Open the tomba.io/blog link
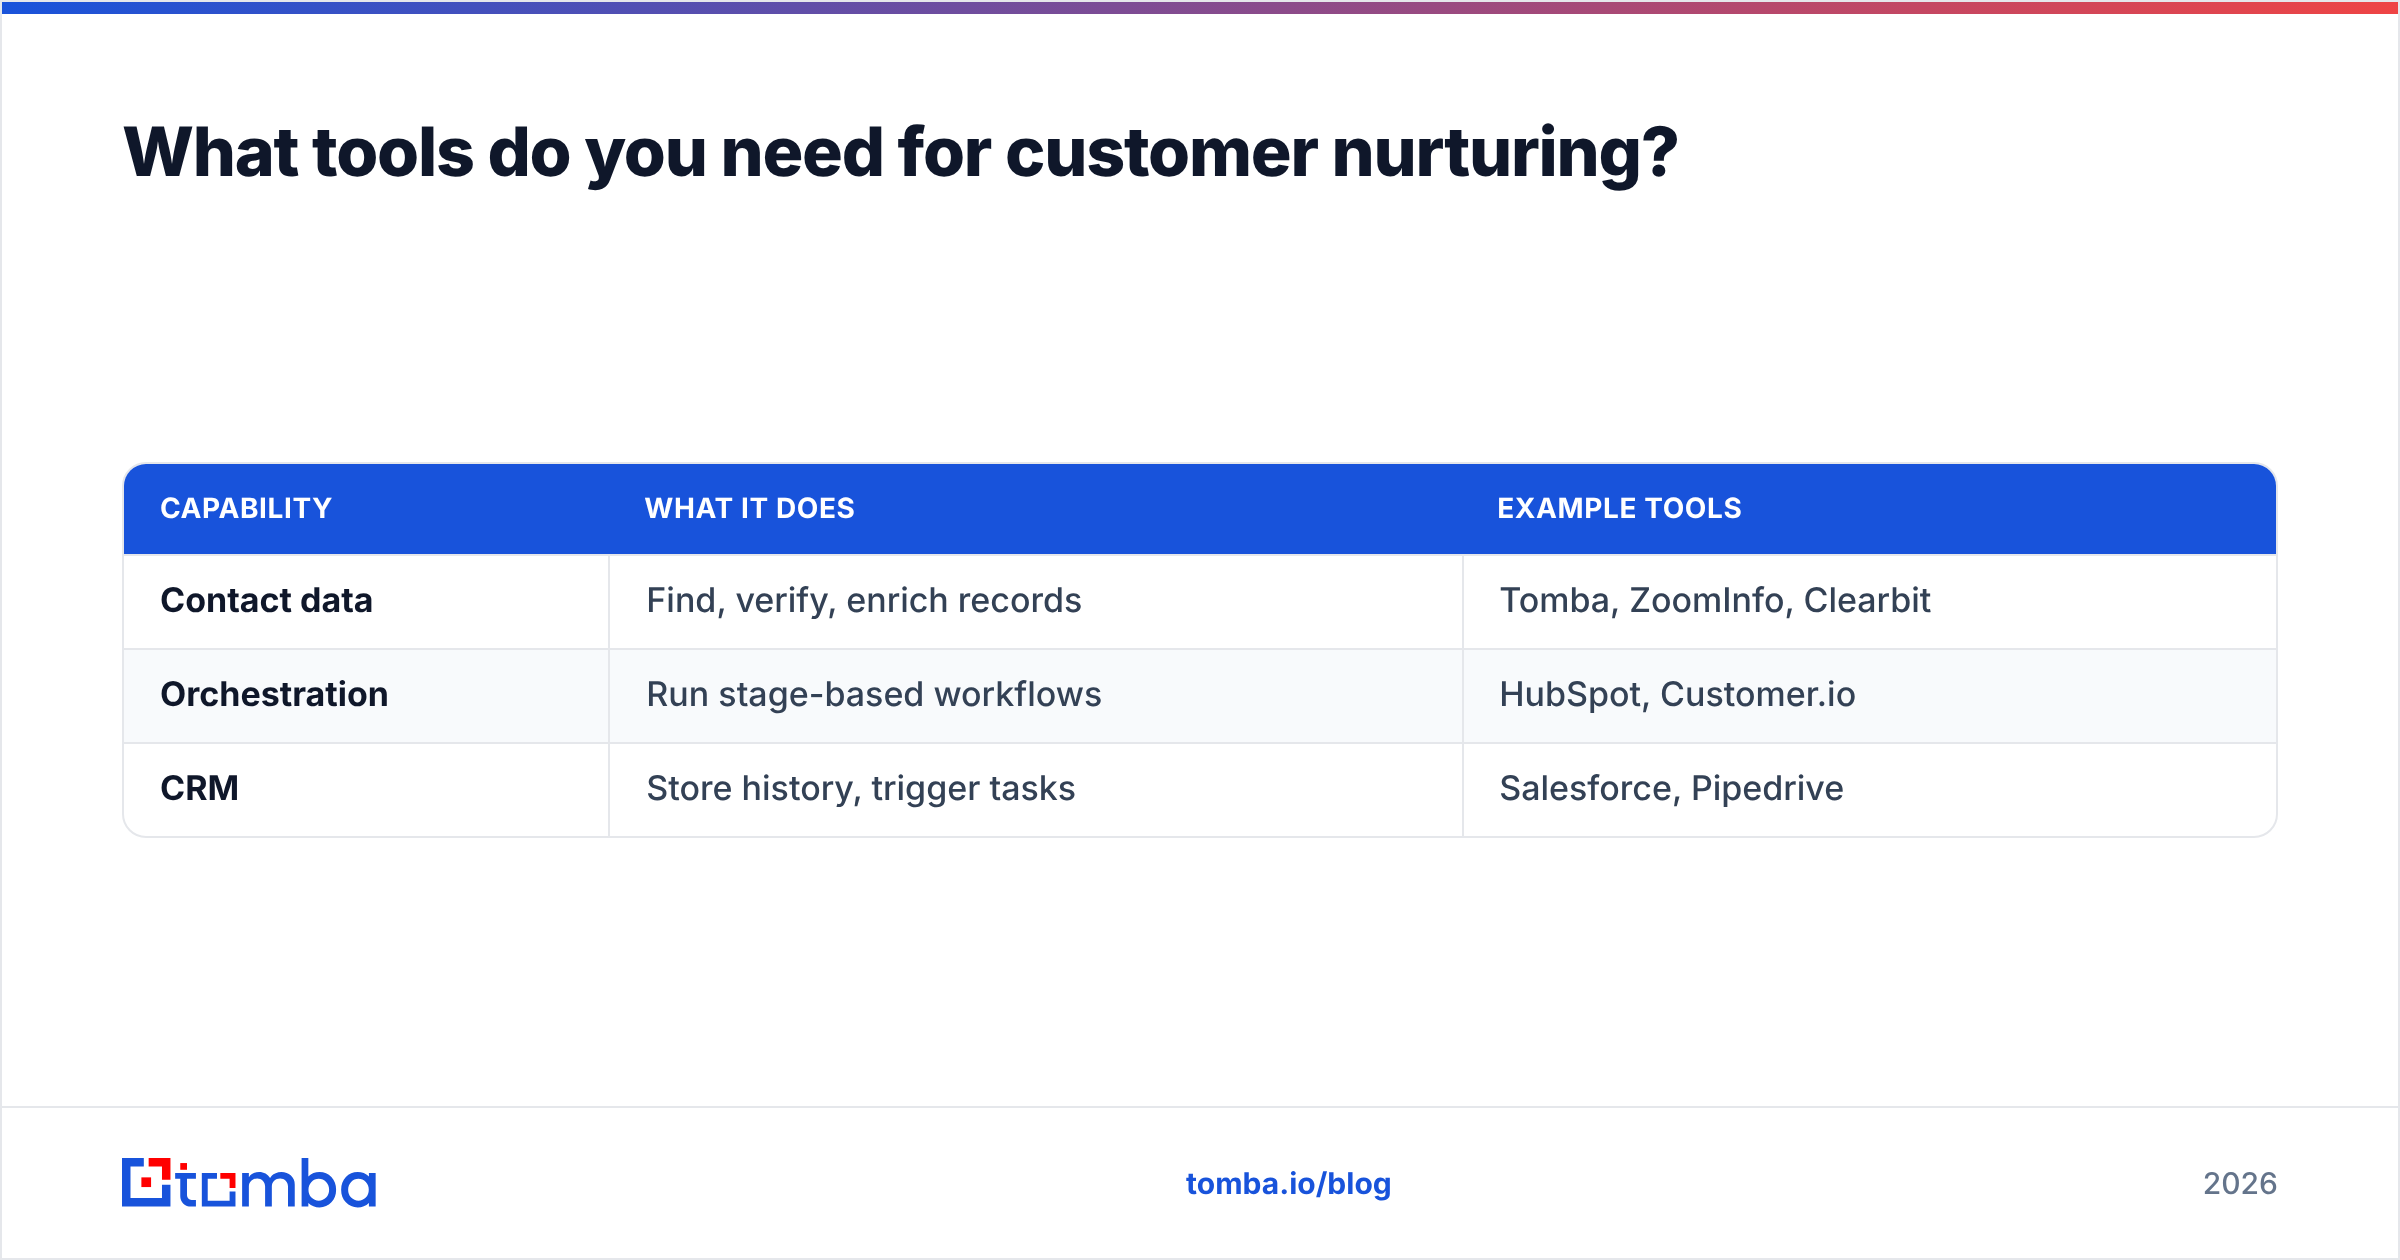The height and width of the screenshot is (1260, 2400). [1288, 1184]
